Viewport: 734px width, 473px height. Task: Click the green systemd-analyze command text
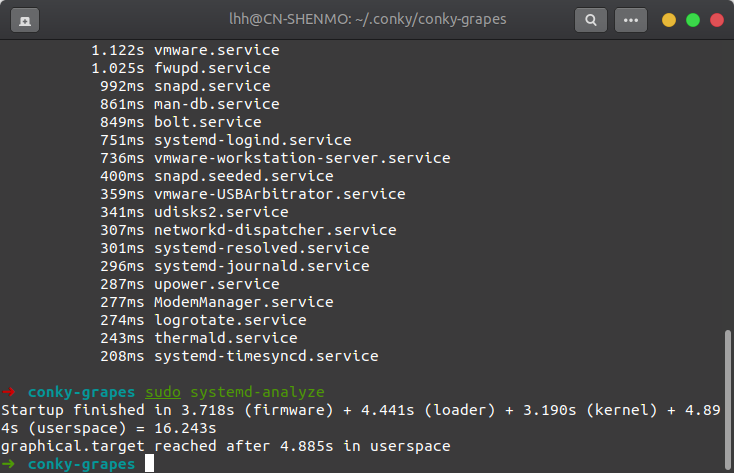tap(257, 392)
